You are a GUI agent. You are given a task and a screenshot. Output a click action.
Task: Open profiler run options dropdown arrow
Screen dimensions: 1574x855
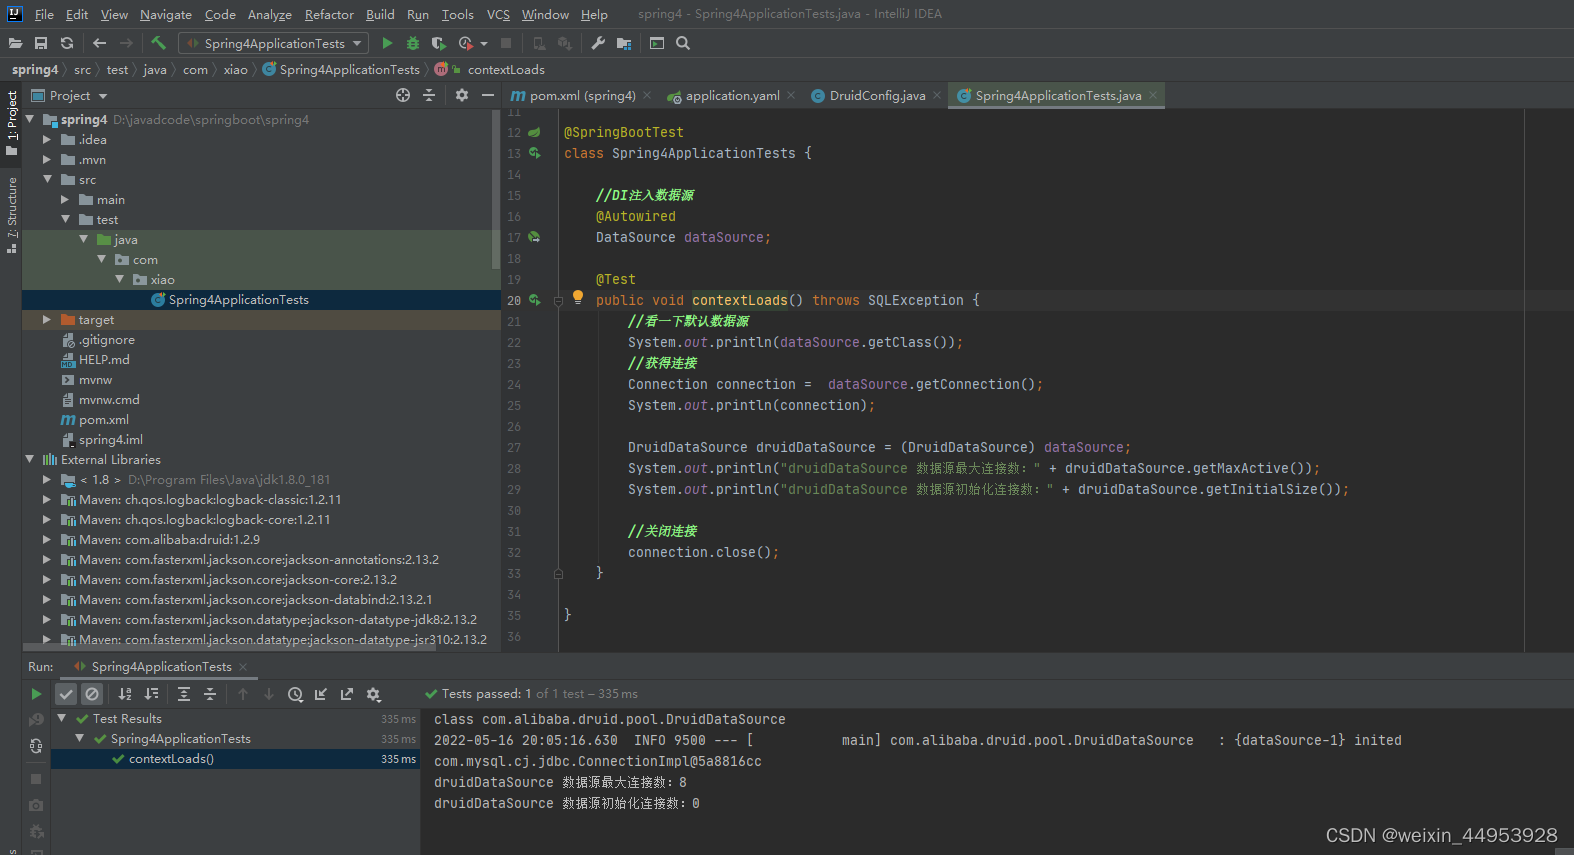pos(484,43)
